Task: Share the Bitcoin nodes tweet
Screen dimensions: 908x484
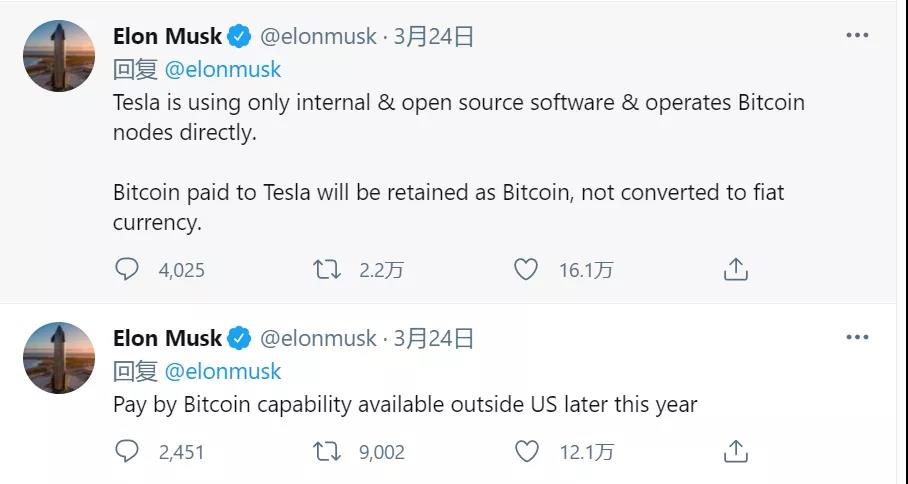Action: [x=735, y=269]
